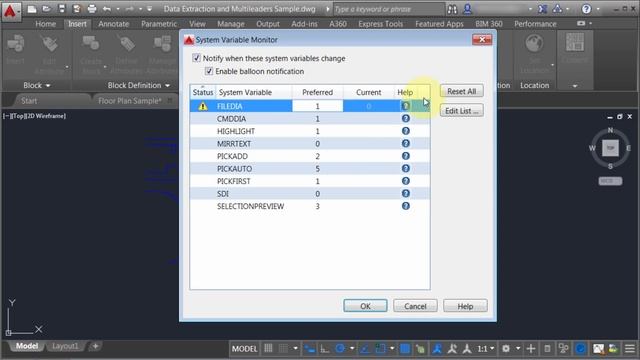Open the Express Tools ribbon tab
This screenshot has height=360, width=640.
[x=380, y=24]
